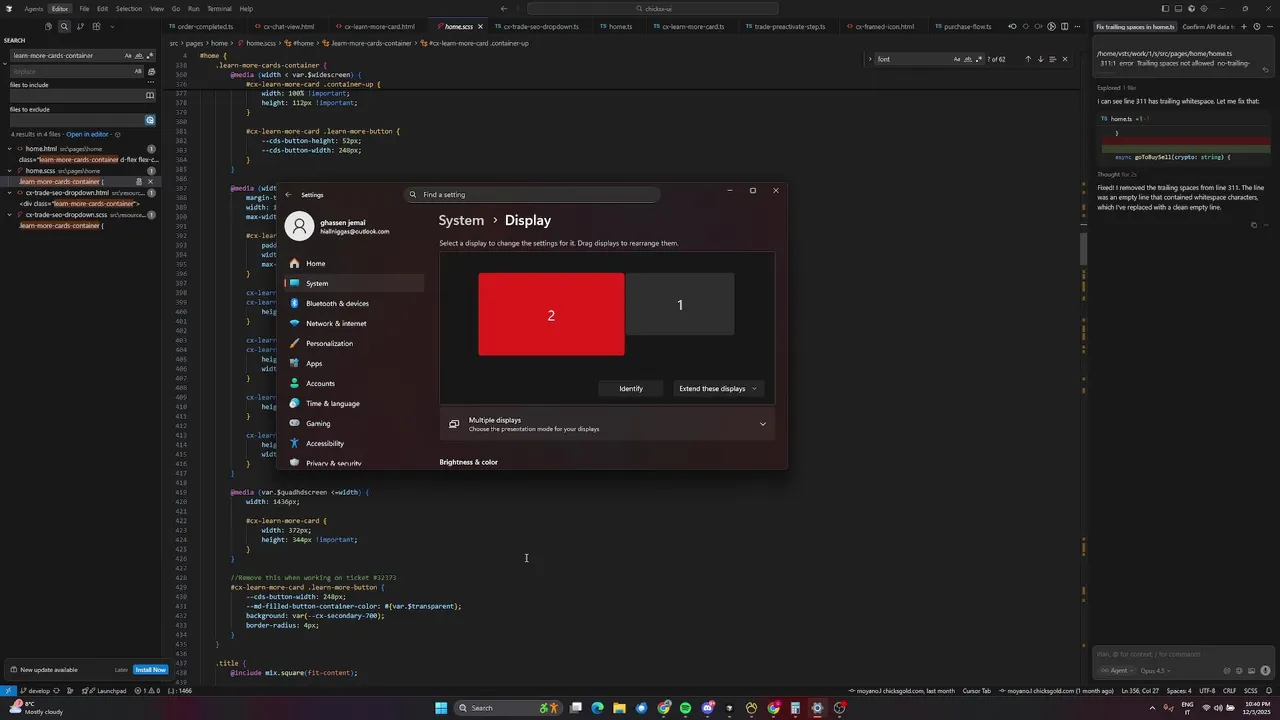Open the Source Control branch icon

(x=80, y=27)
